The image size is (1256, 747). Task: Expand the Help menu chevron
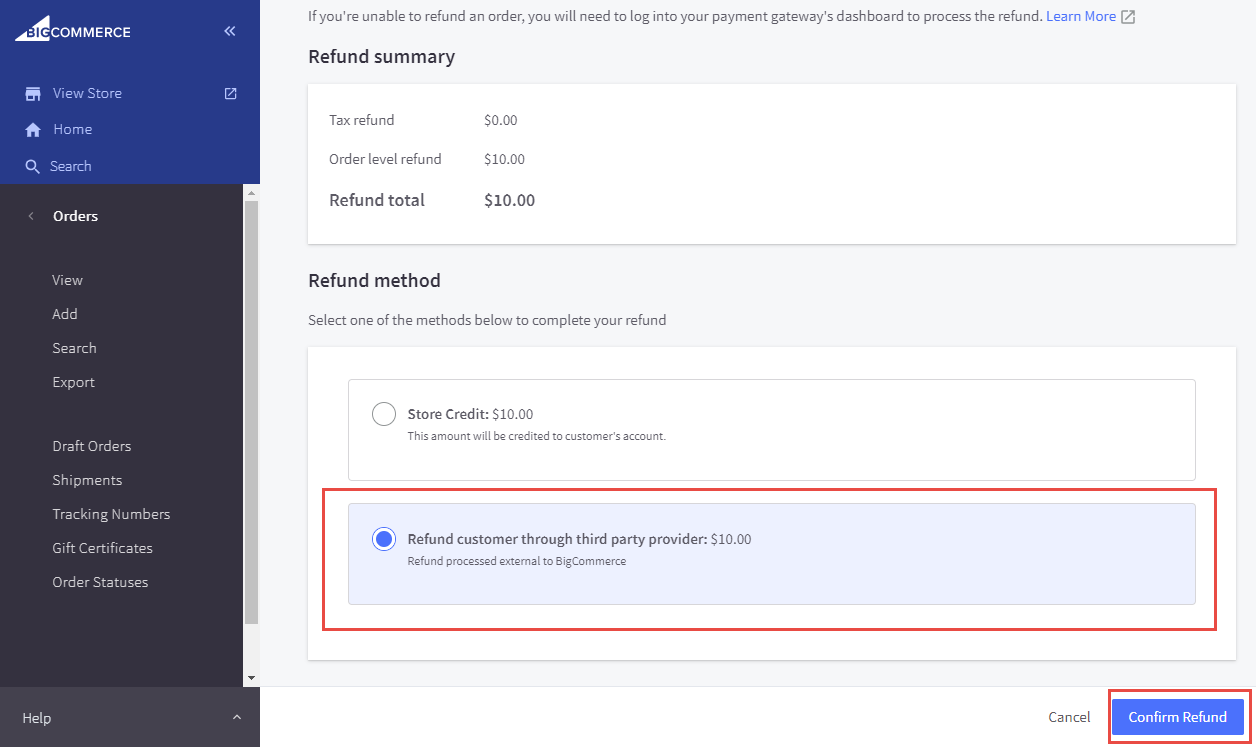click(x=237, y=718)
